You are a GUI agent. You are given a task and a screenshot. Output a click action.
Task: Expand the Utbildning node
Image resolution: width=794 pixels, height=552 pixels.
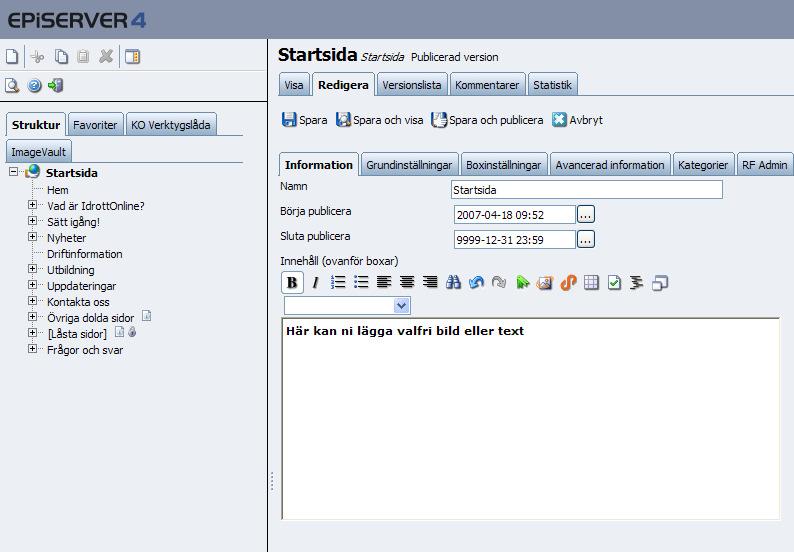coord(32,269)
